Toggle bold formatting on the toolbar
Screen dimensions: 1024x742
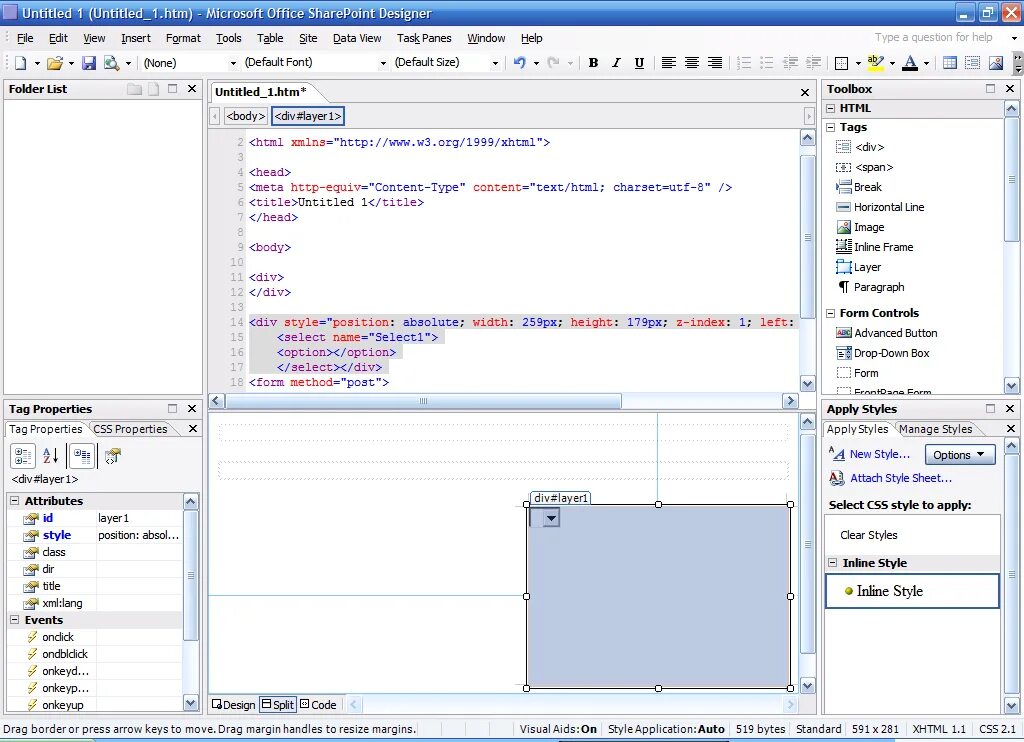[x=593, y=62]
